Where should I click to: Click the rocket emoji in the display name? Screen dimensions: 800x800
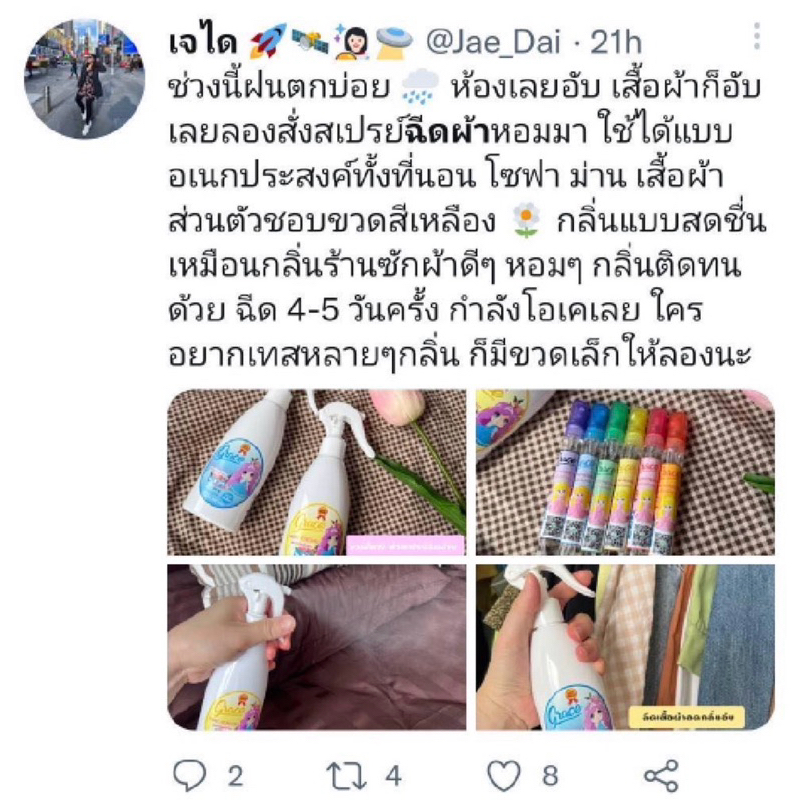(x=268, y=41)
